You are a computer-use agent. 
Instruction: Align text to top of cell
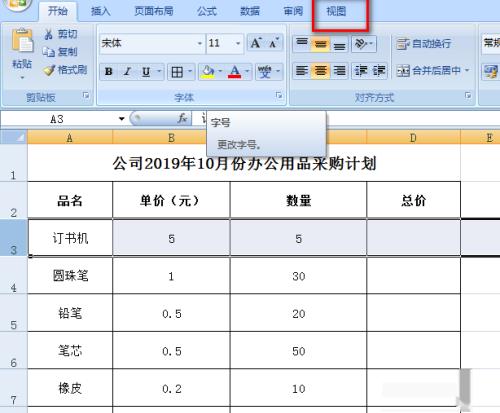coord(302,43)
